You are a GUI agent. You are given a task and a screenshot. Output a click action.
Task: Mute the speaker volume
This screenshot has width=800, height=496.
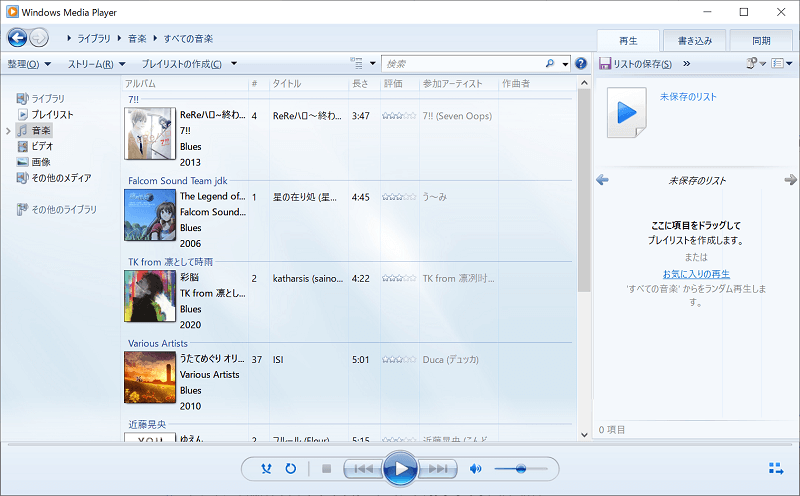pos(475,468)
